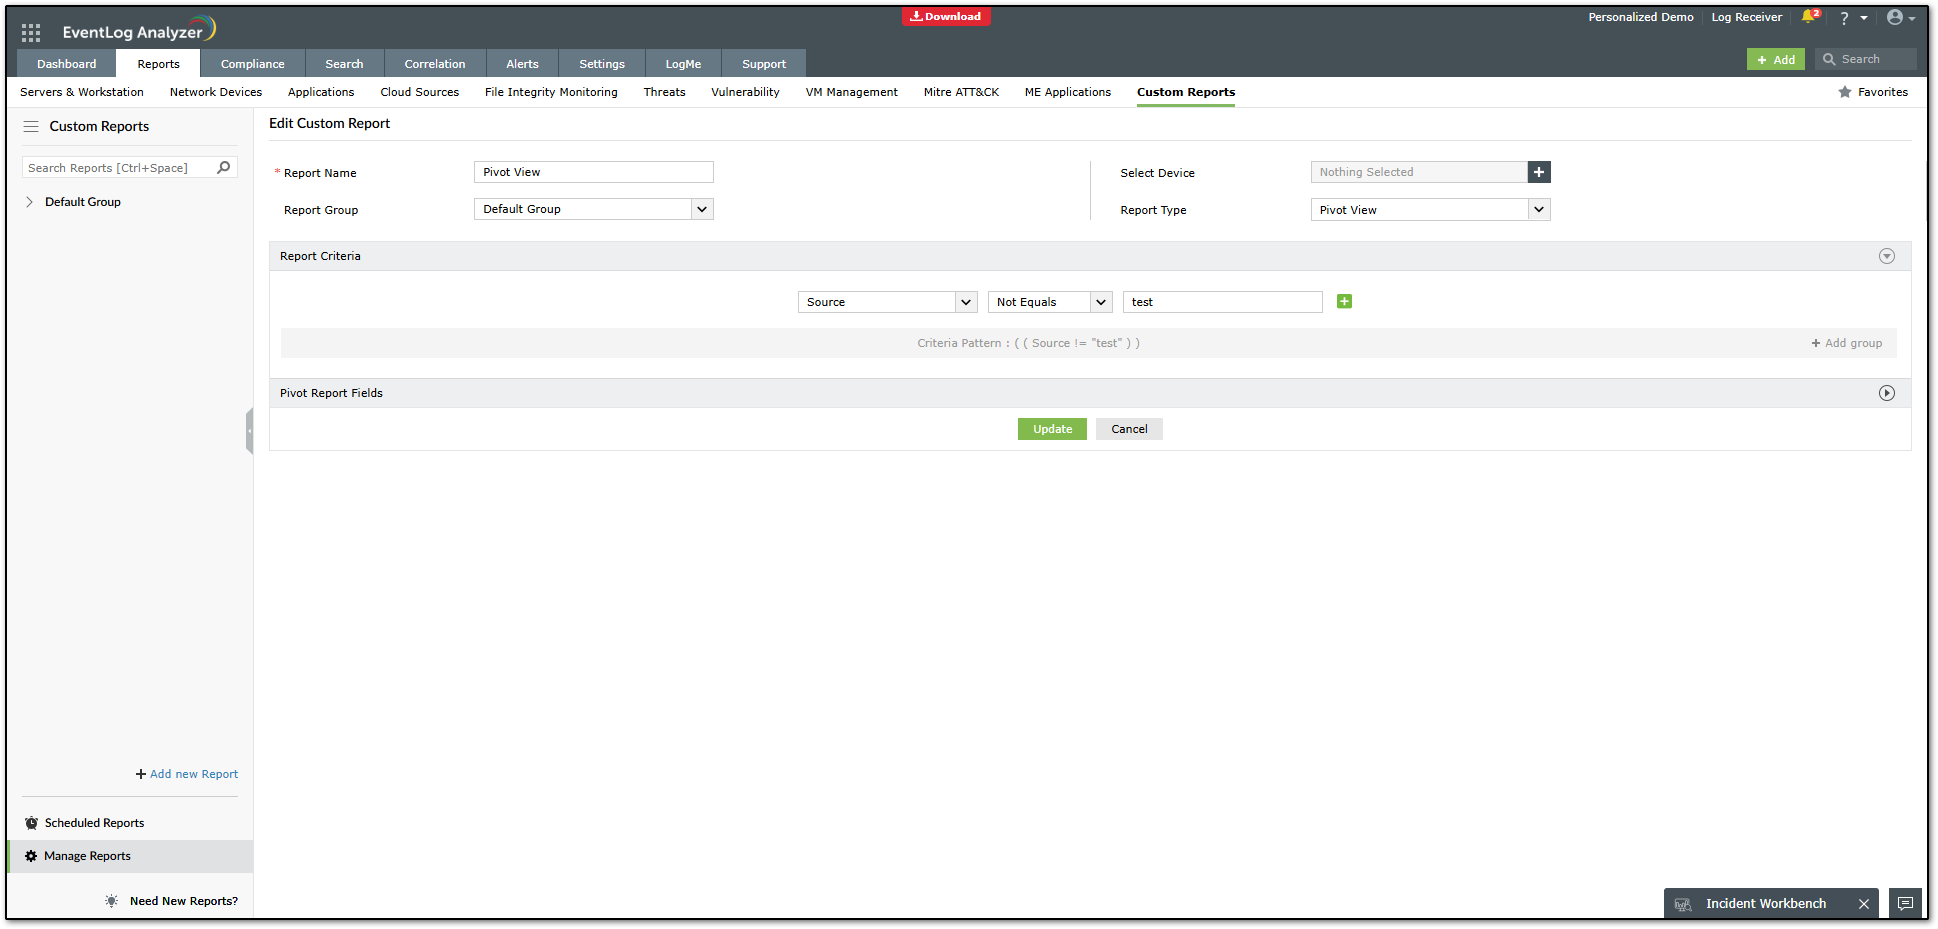Select Threats subtab
Screen dimensions: 1938x929
[x=664, y=92]
